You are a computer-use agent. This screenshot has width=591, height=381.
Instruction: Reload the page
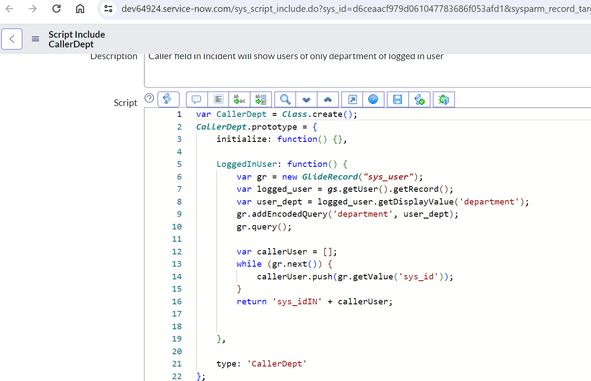56,8
